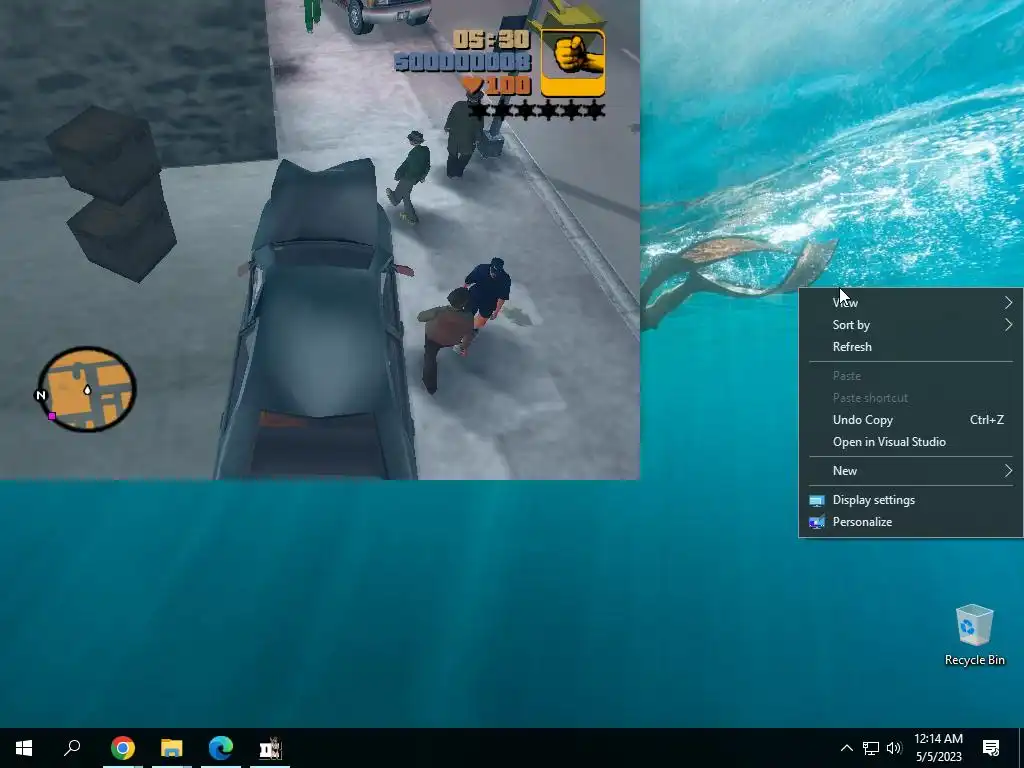
Task: Click the 12:14 AM clock and date
Action: point(938,748)
